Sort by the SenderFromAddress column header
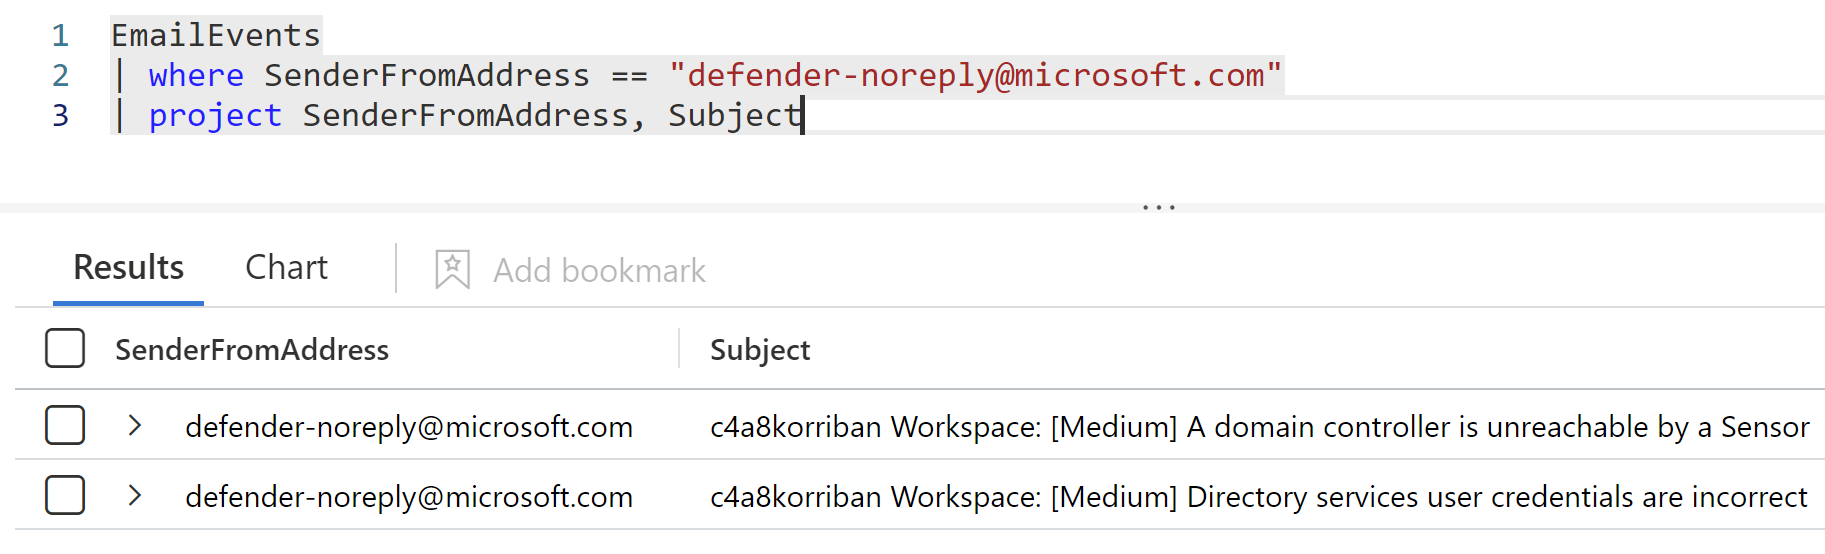1825x554 pixels. (x=252, y=350)
